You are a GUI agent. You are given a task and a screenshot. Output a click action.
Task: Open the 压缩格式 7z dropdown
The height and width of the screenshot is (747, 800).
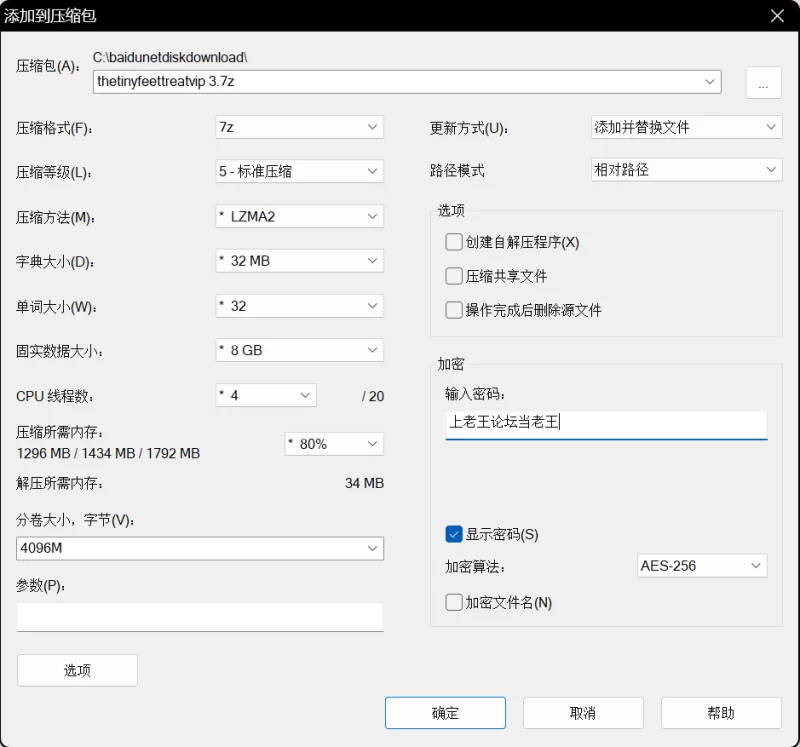[x=299, y=127]
